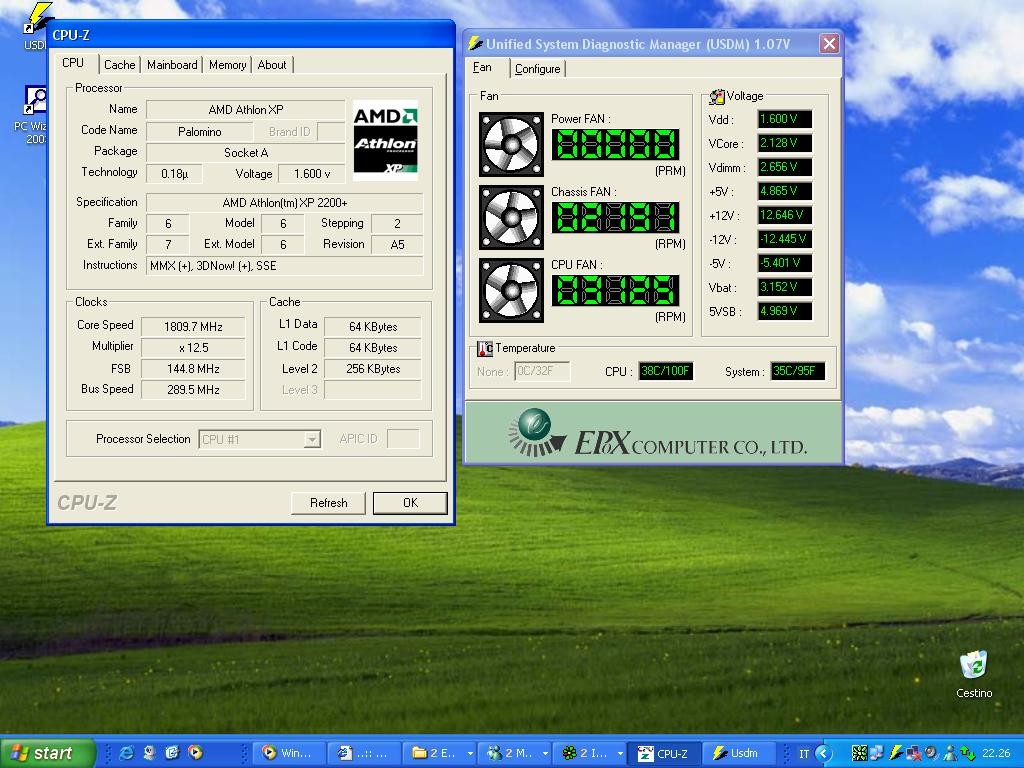
Task: Switch to the CPU-Z taskbar button
Action: point(664,754)
